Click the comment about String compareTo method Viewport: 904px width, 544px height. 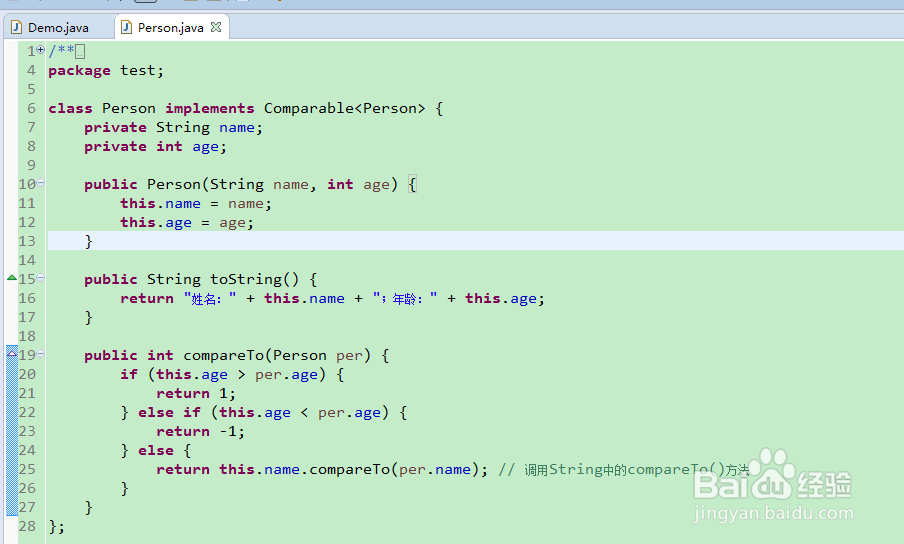pos(624,470)
